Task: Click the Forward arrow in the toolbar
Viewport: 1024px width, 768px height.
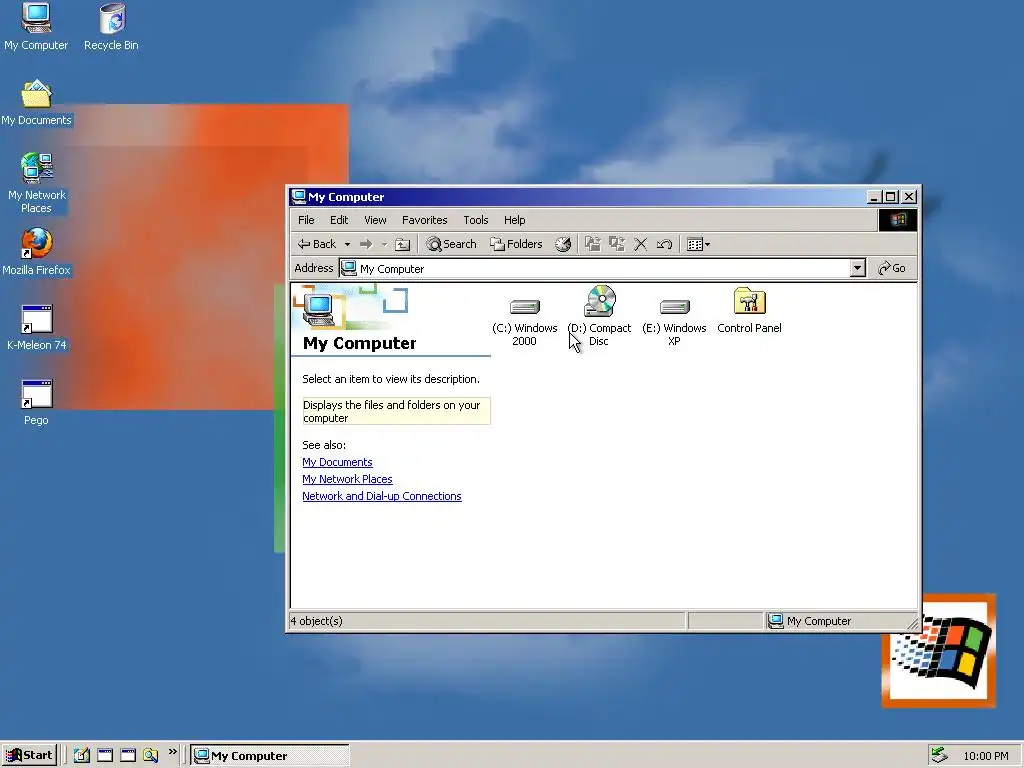Action: click(366, 244)
